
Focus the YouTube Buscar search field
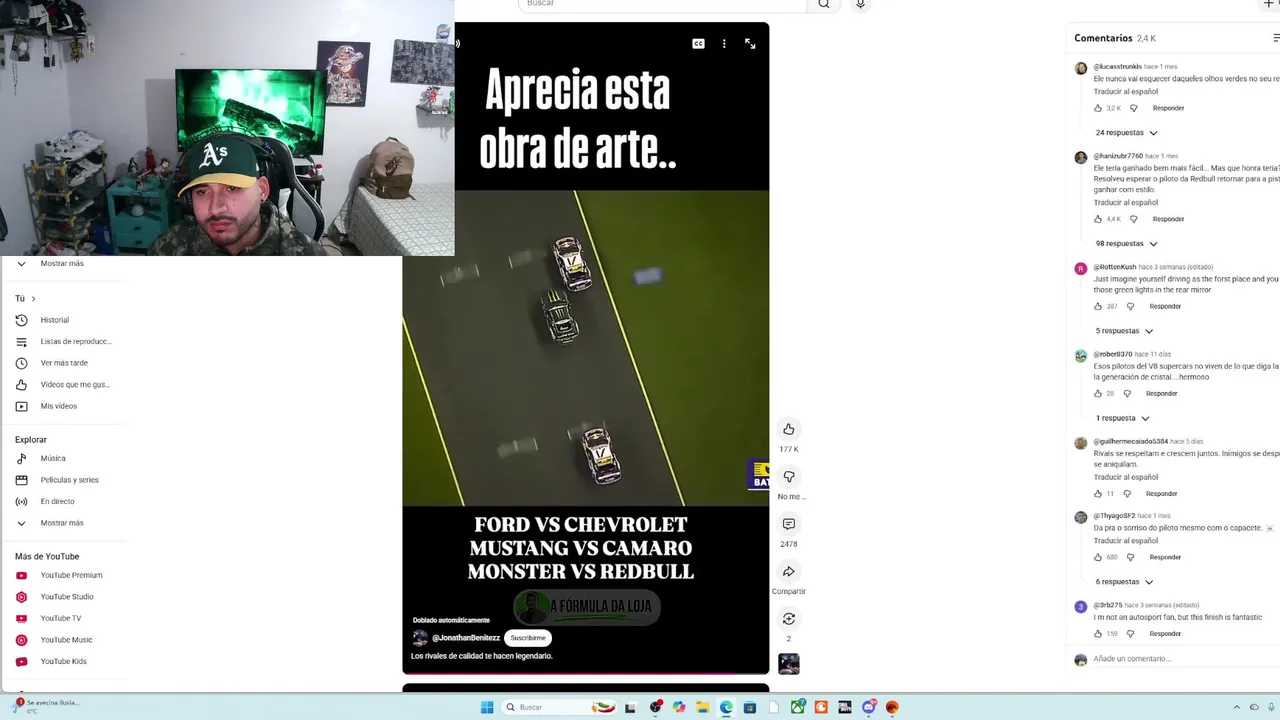[663, 4]
